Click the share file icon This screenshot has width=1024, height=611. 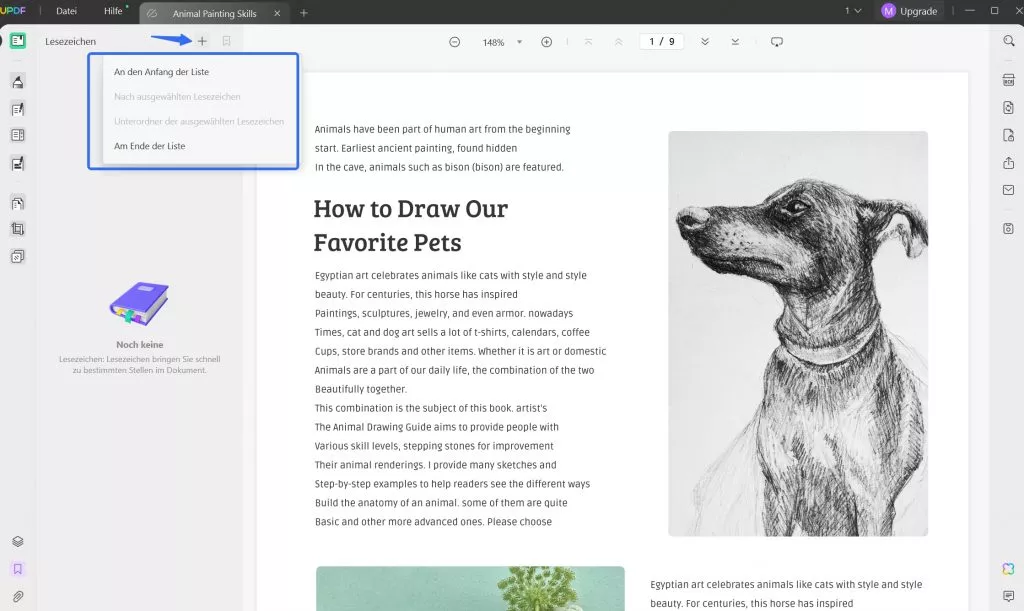(x=1008, y=163)
